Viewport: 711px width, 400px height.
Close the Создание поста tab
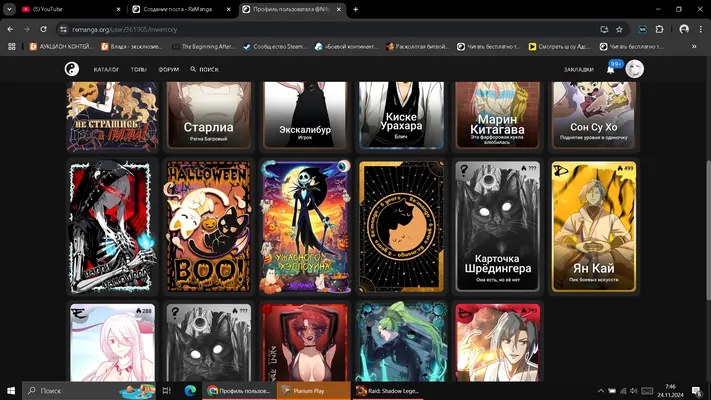click(x=229, y=9)
